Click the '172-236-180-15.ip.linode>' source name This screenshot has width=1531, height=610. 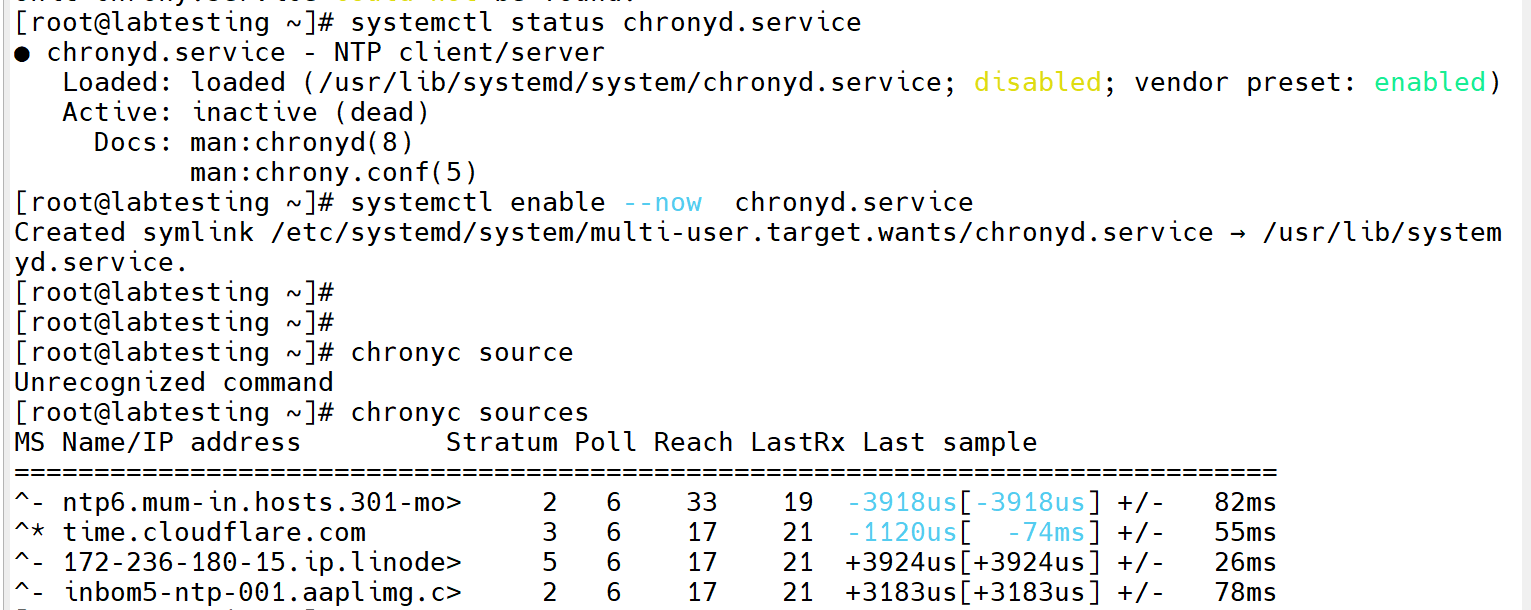pyautogui.click(x=262, y=562)
